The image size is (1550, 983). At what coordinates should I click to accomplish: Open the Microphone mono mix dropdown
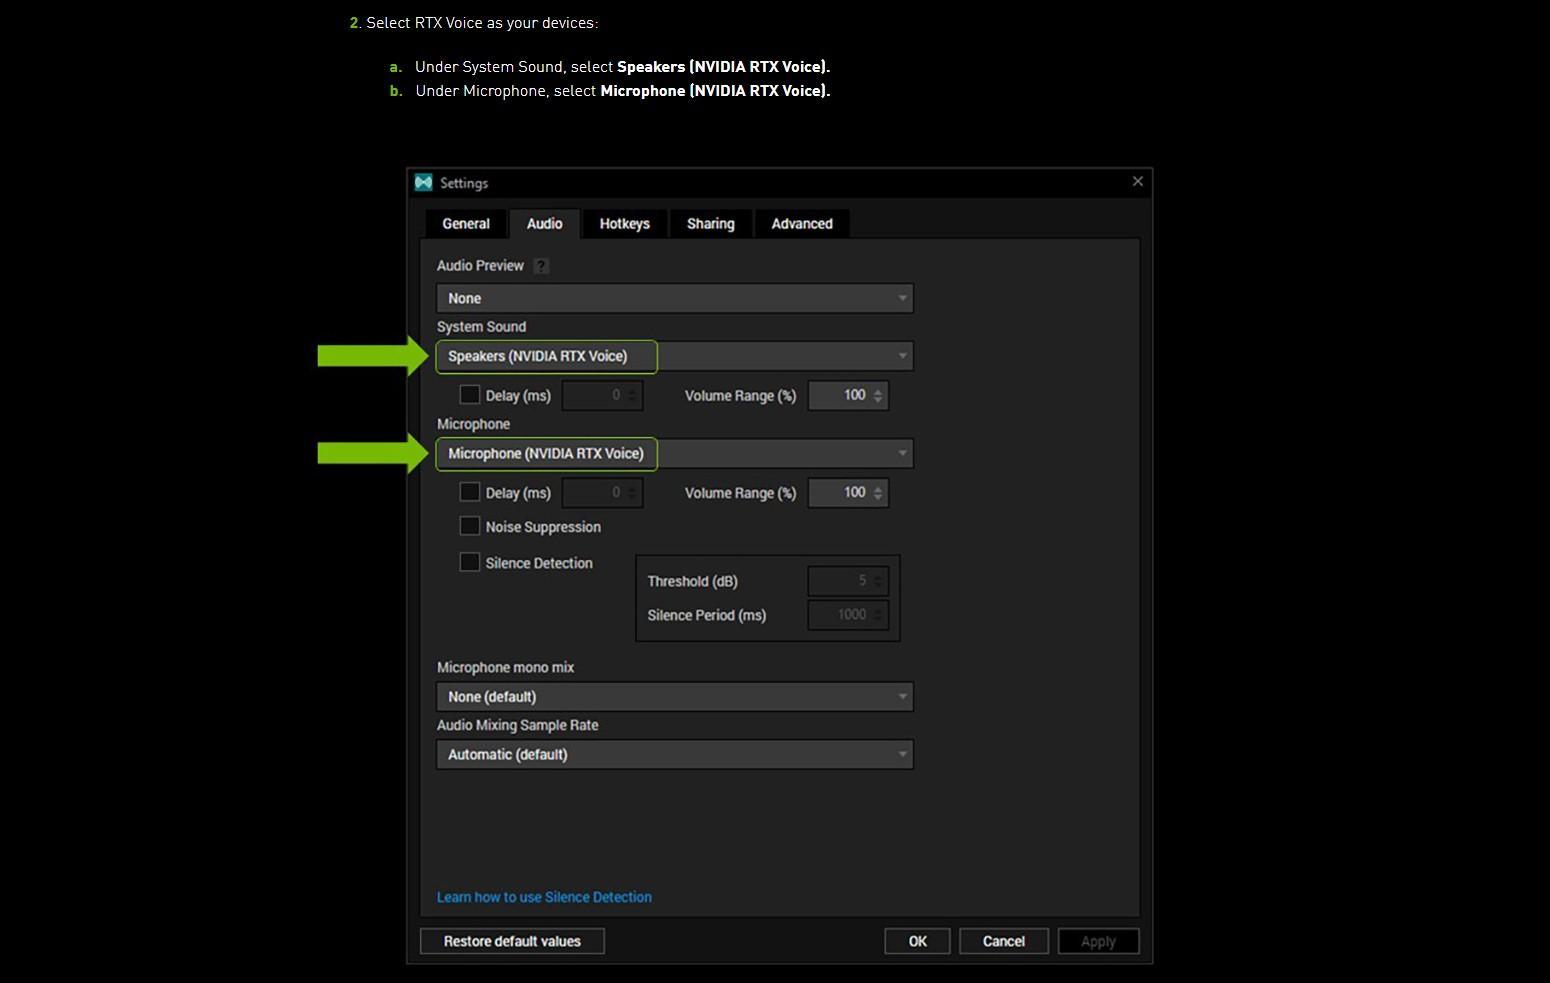point(675,696)
